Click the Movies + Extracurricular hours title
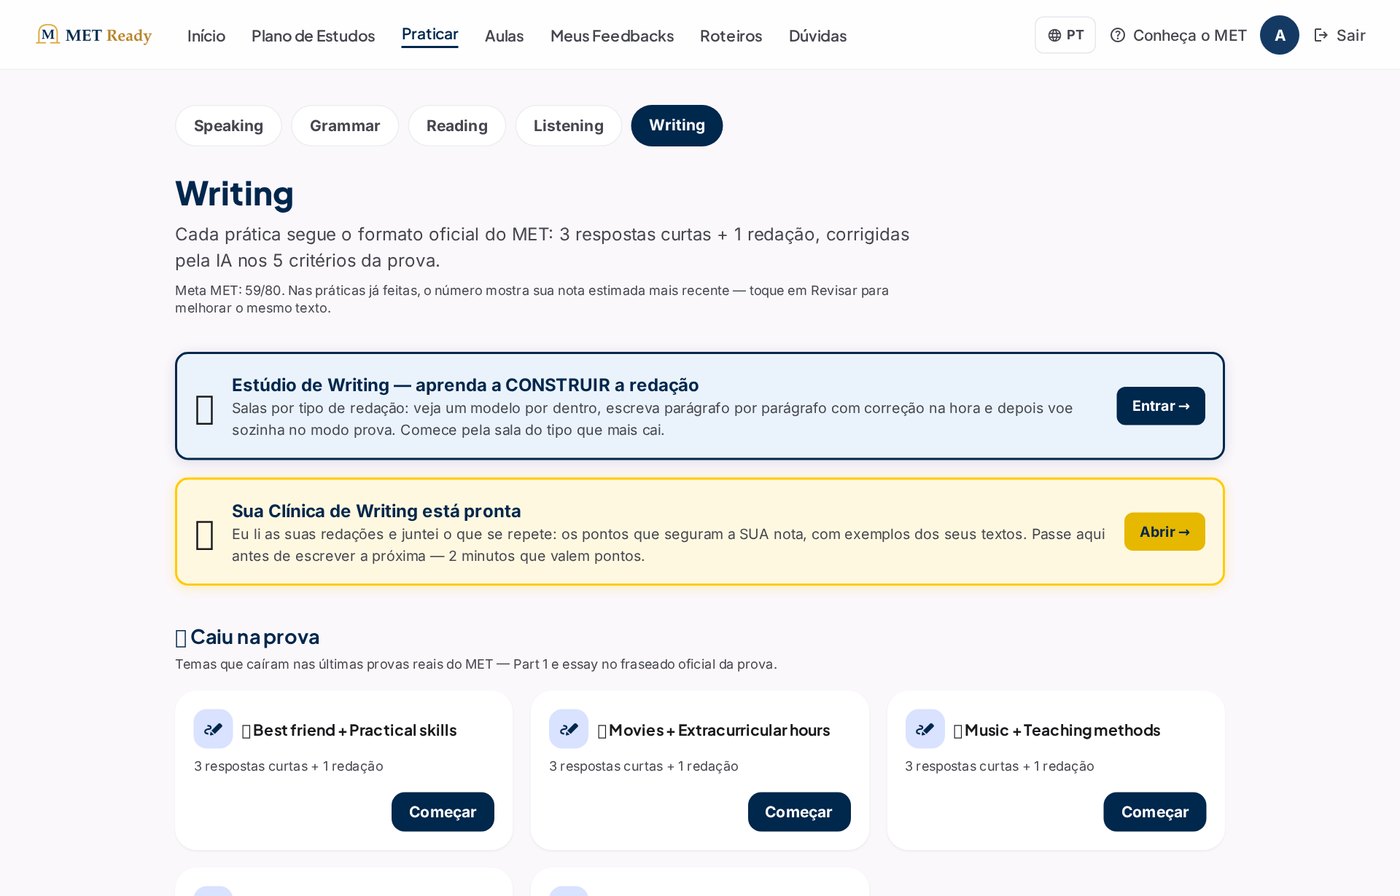The image size is (1400, 896). 714,730
